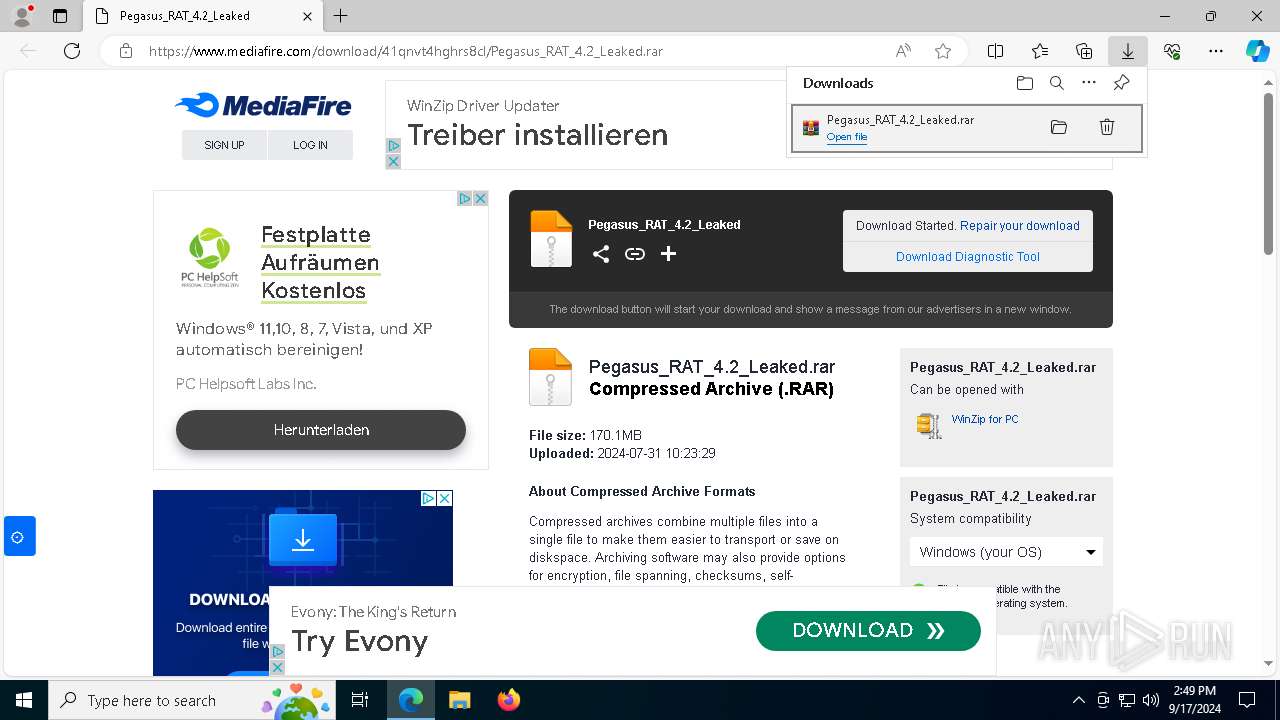Open Download Diagnostic Tool
1280x720 pixels.
968,257
